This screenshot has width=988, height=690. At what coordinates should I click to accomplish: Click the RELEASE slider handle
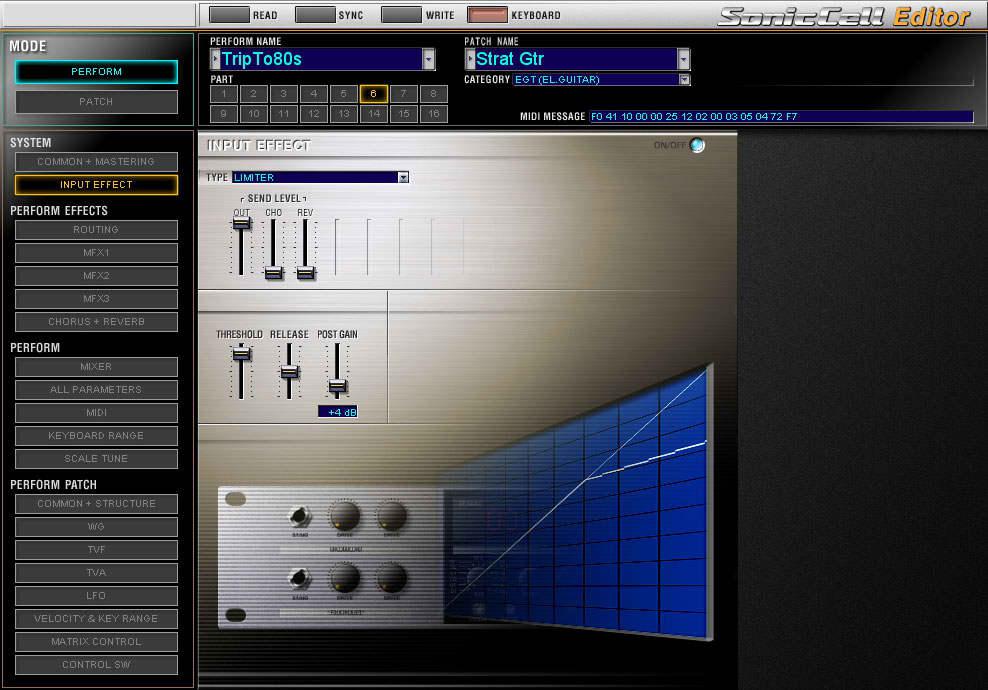289,371
